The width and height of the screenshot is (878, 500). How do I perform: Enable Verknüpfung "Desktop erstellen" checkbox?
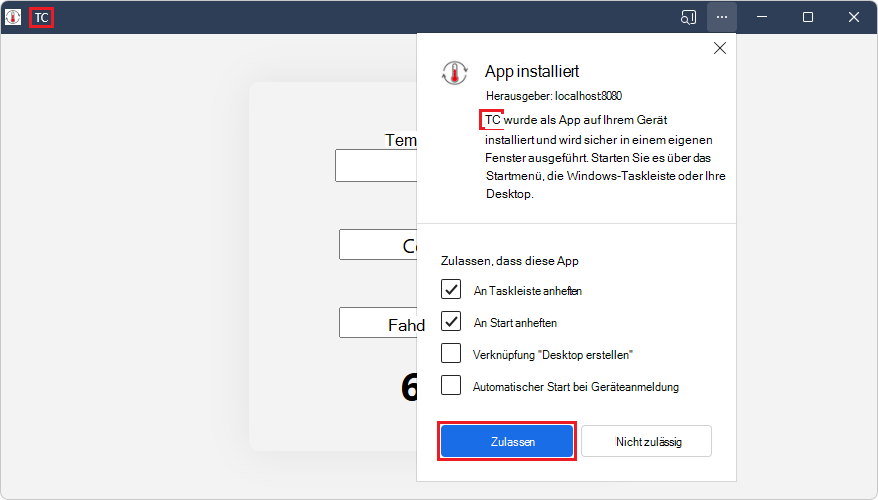pos(451,353)
